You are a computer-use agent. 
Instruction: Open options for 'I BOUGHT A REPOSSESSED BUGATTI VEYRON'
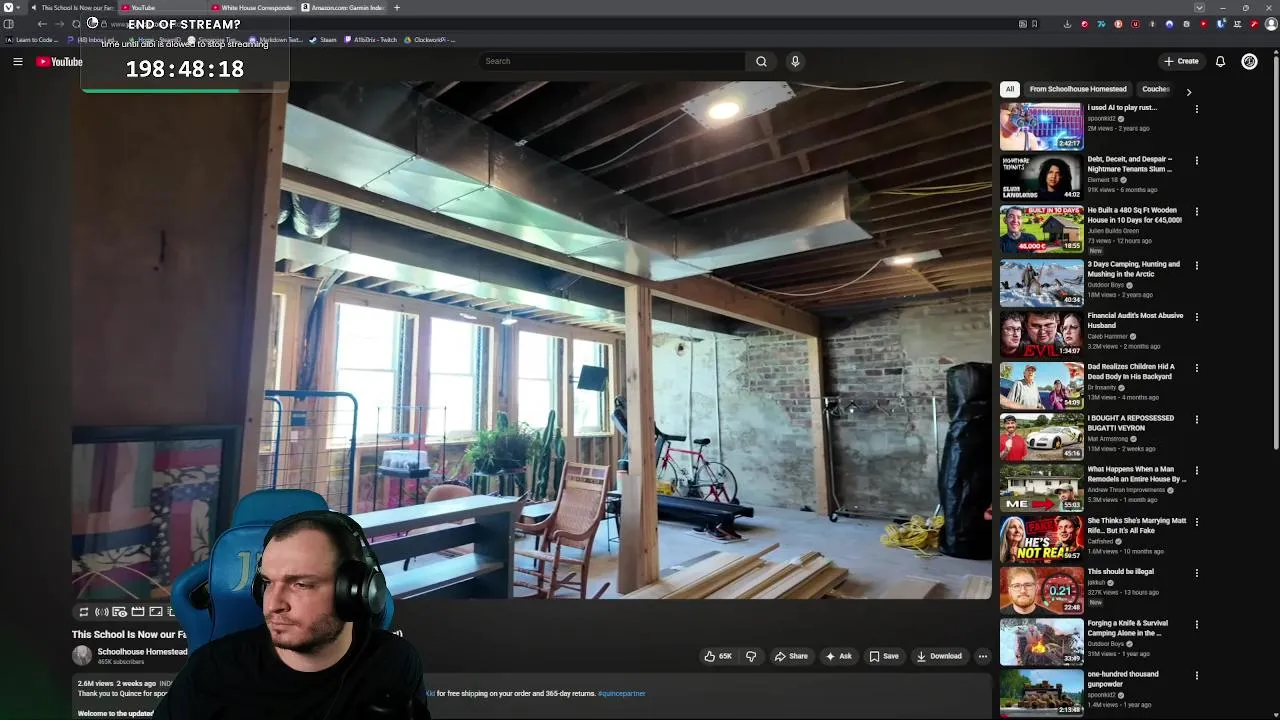(1196, 419)
